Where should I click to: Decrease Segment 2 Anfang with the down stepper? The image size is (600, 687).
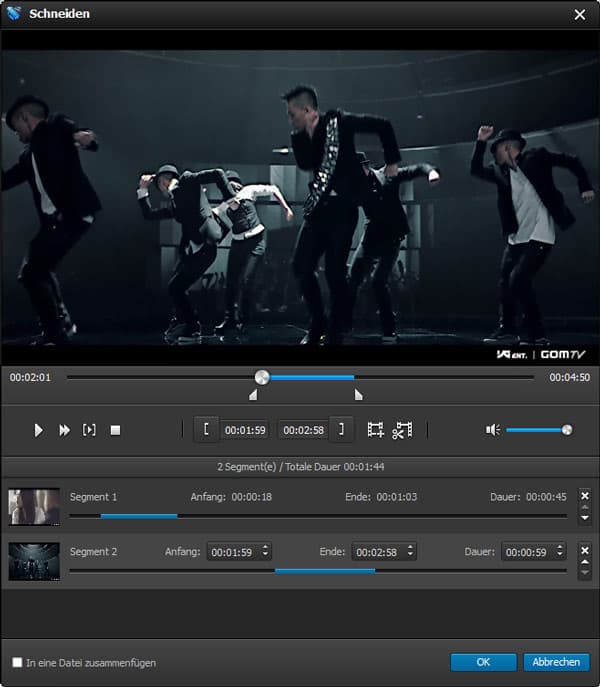pos(265,556)
